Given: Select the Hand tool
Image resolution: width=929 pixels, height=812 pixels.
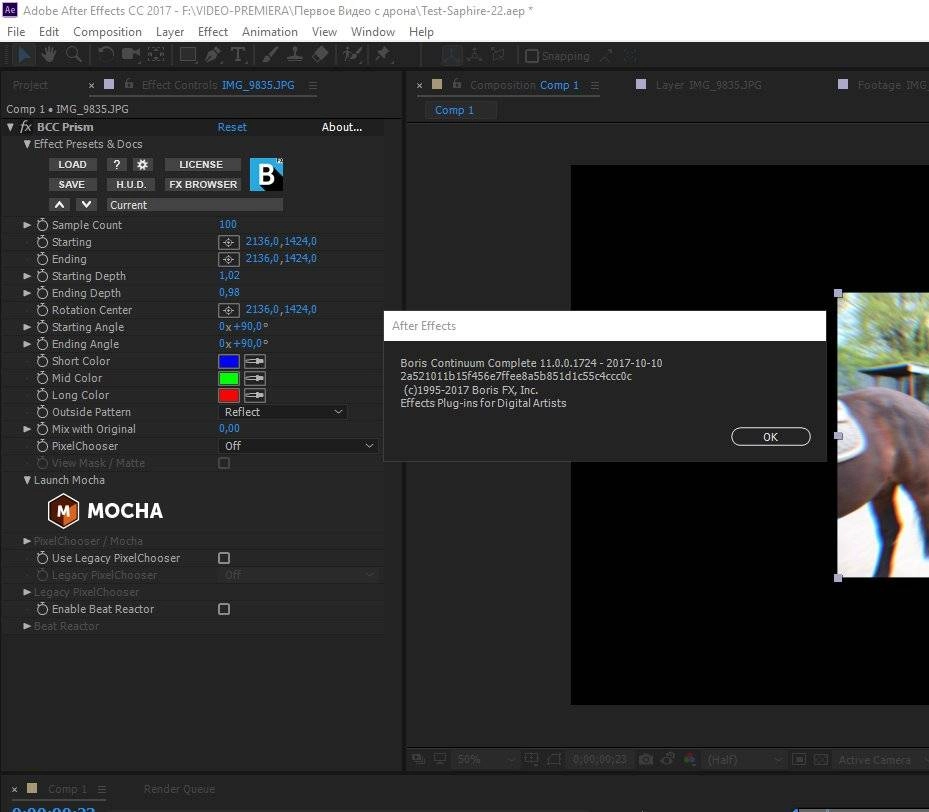Looking at the screenshot, I should coord(49,55).
